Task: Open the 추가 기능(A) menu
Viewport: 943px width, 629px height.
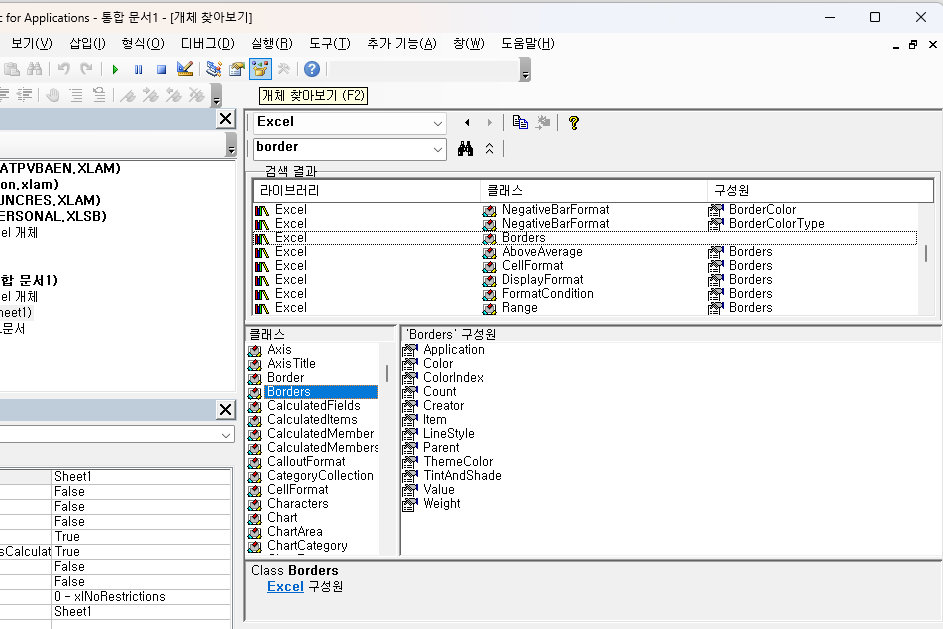Action: [x=402, y=43]
